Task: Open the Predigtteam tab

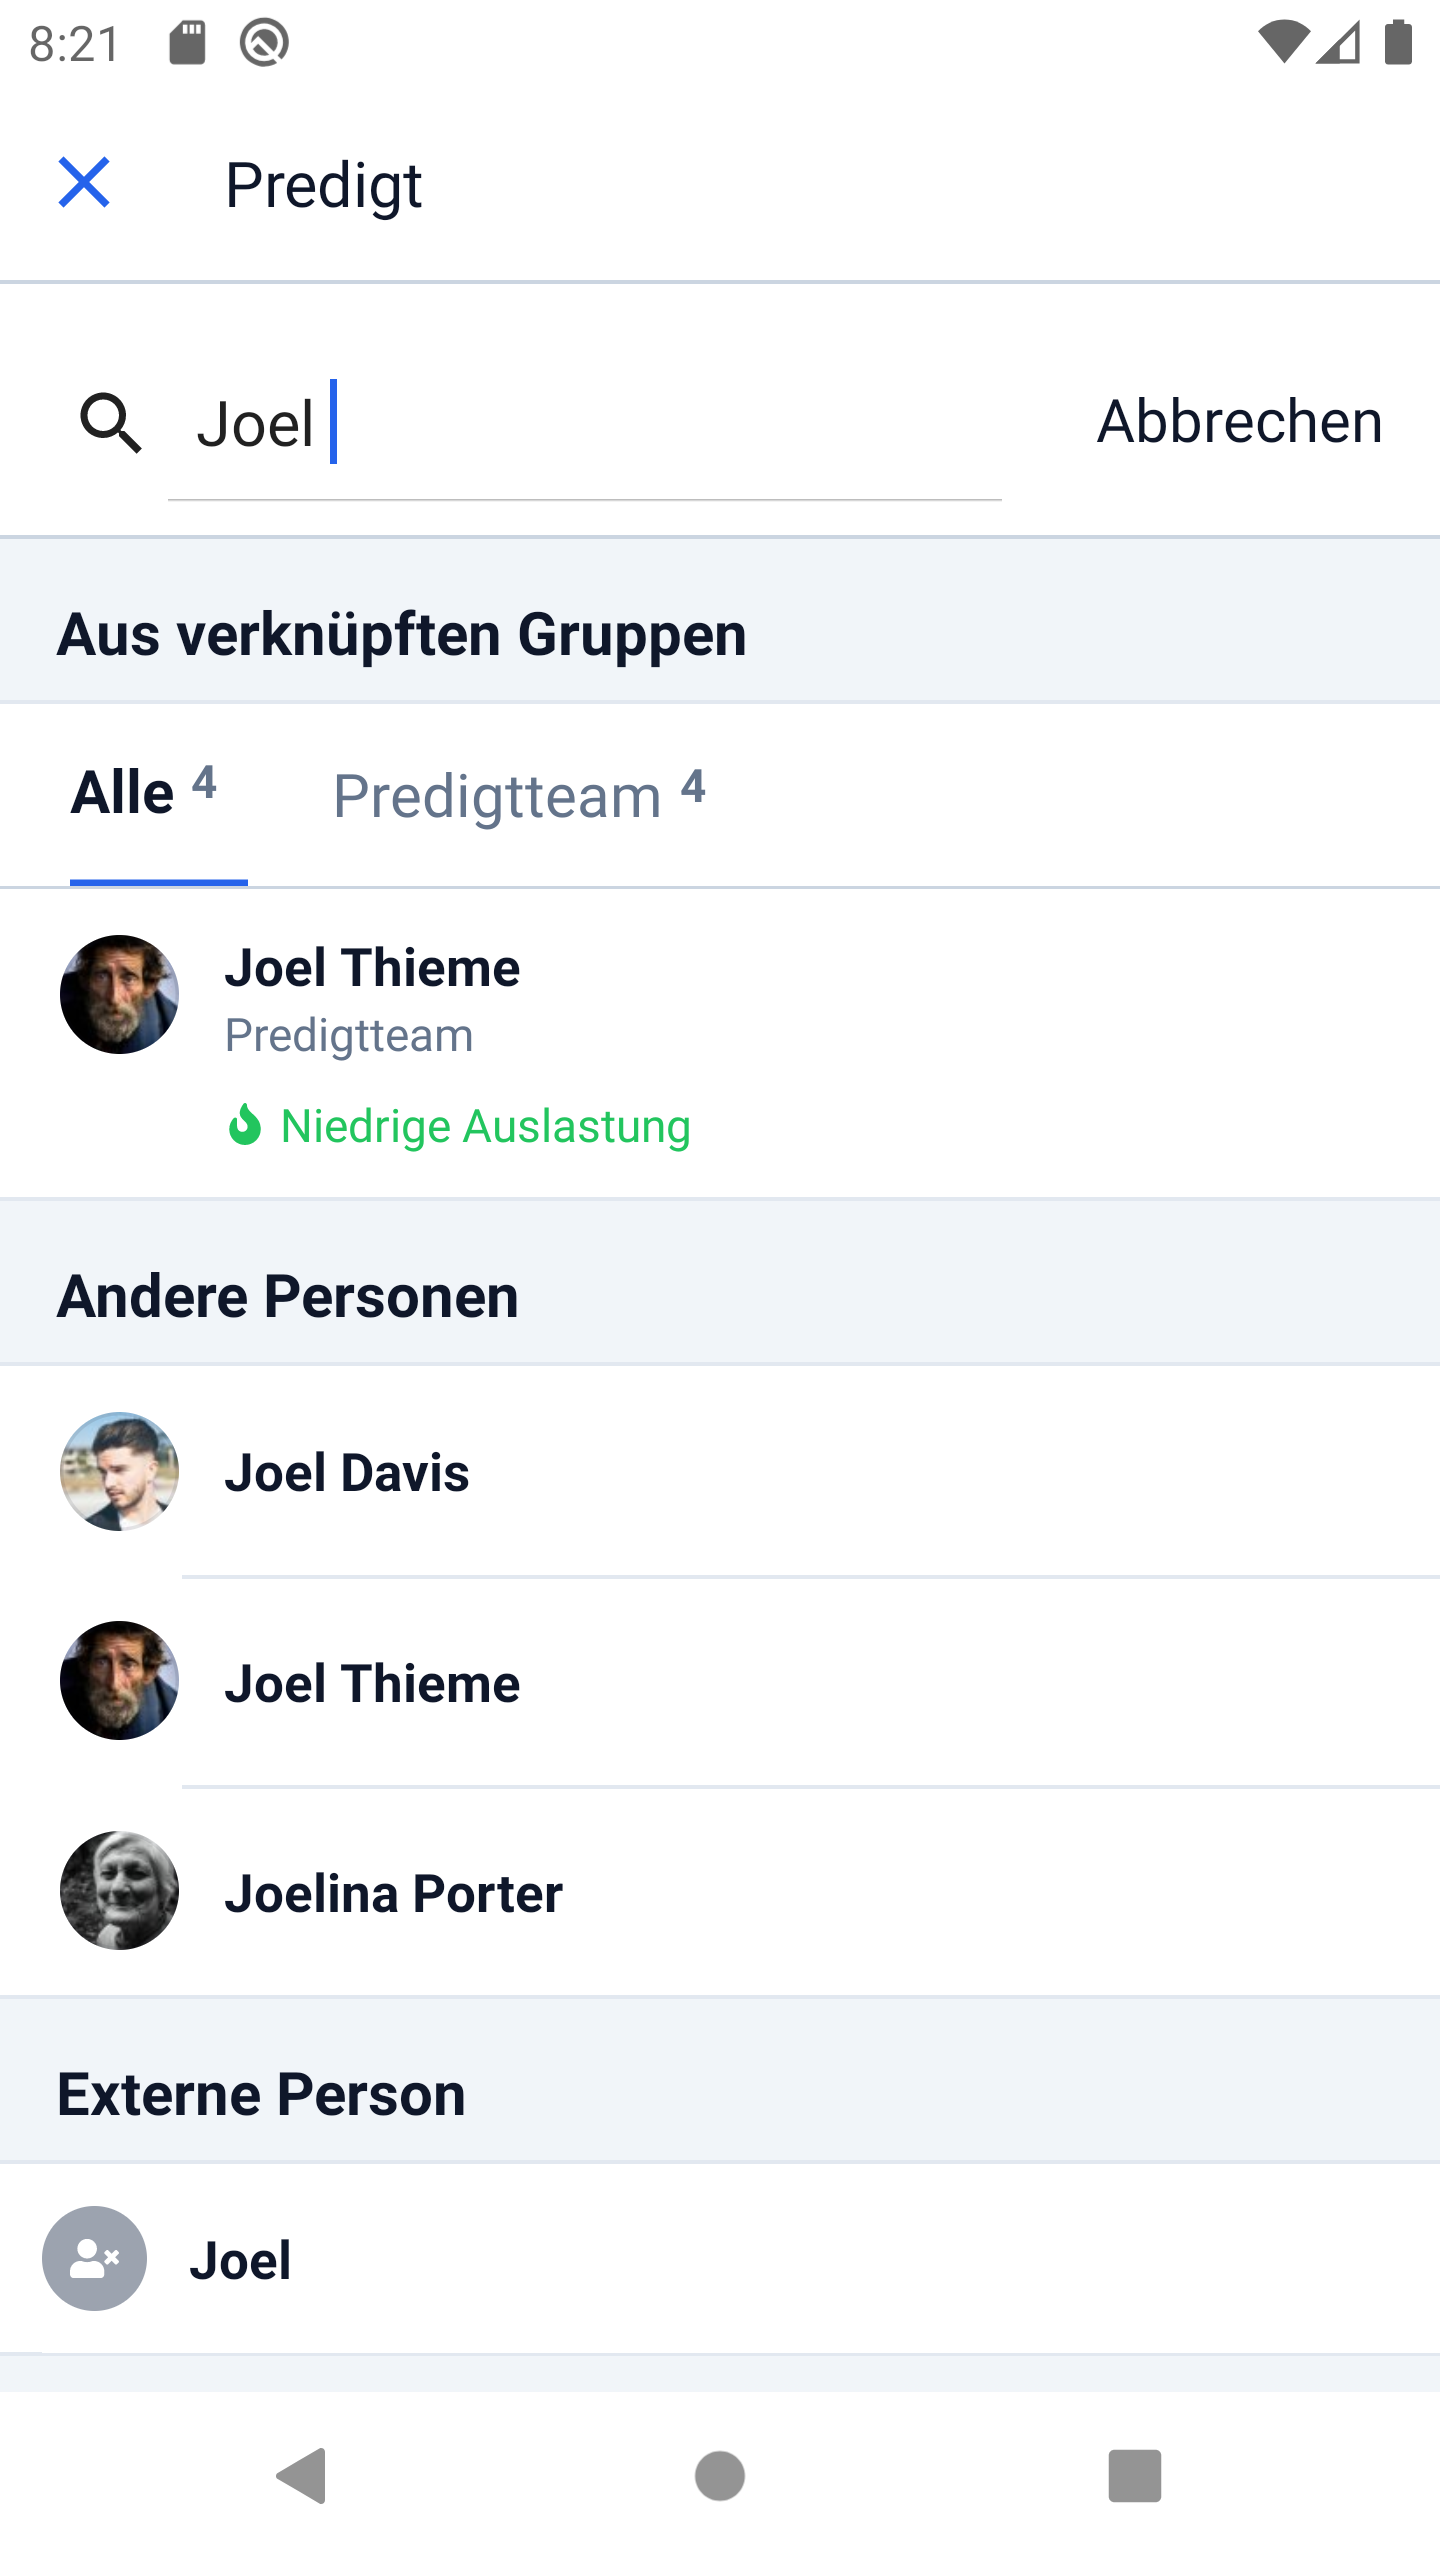Action: tap(519, 796)
